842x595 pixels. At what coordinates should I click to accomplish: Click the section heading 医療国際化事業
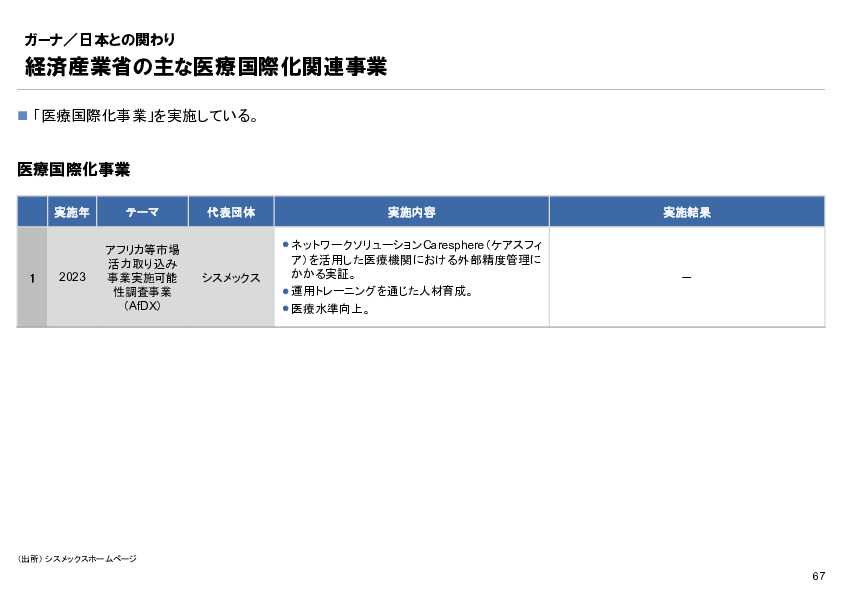click(73, 170)
